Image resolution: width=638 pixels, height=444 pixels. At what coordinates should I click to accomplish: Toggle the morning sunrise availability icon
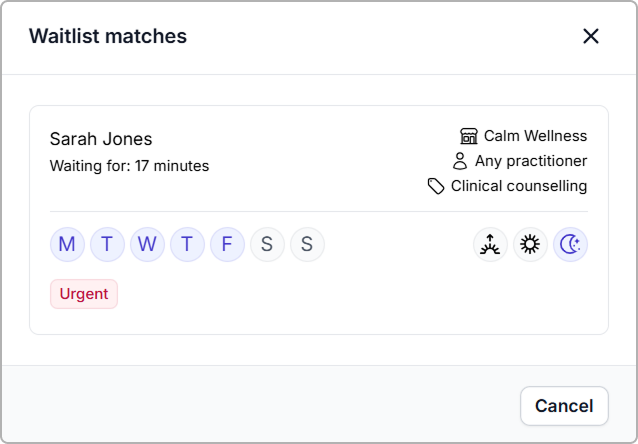pyautogui.click(x=490, y=244)
